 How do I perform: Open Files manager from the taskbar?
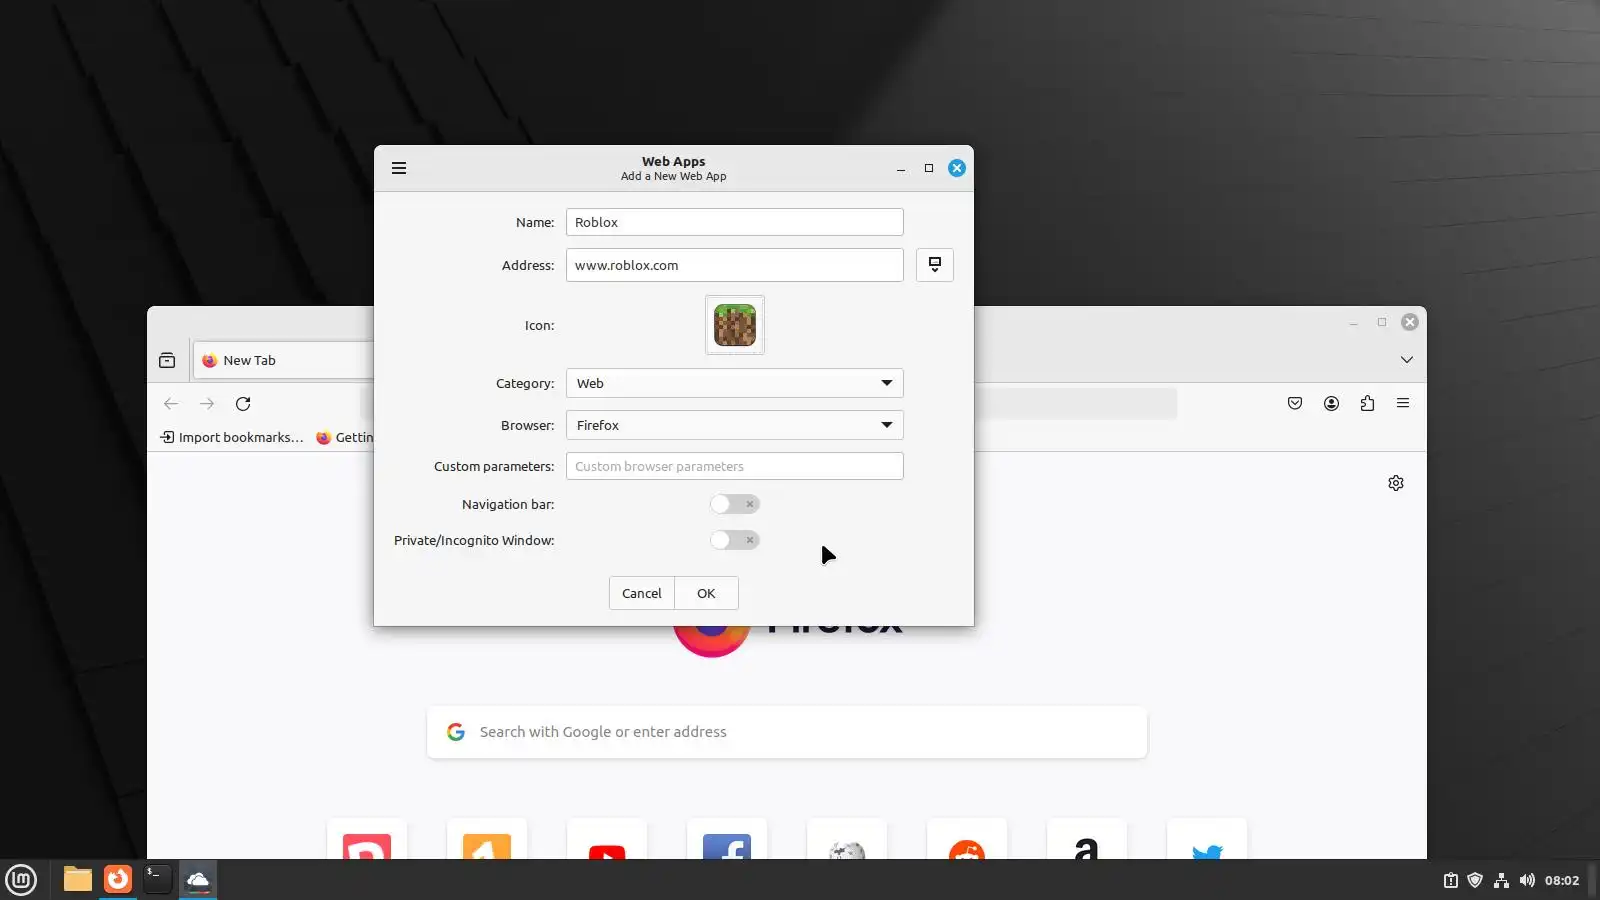tap(78, 880)
